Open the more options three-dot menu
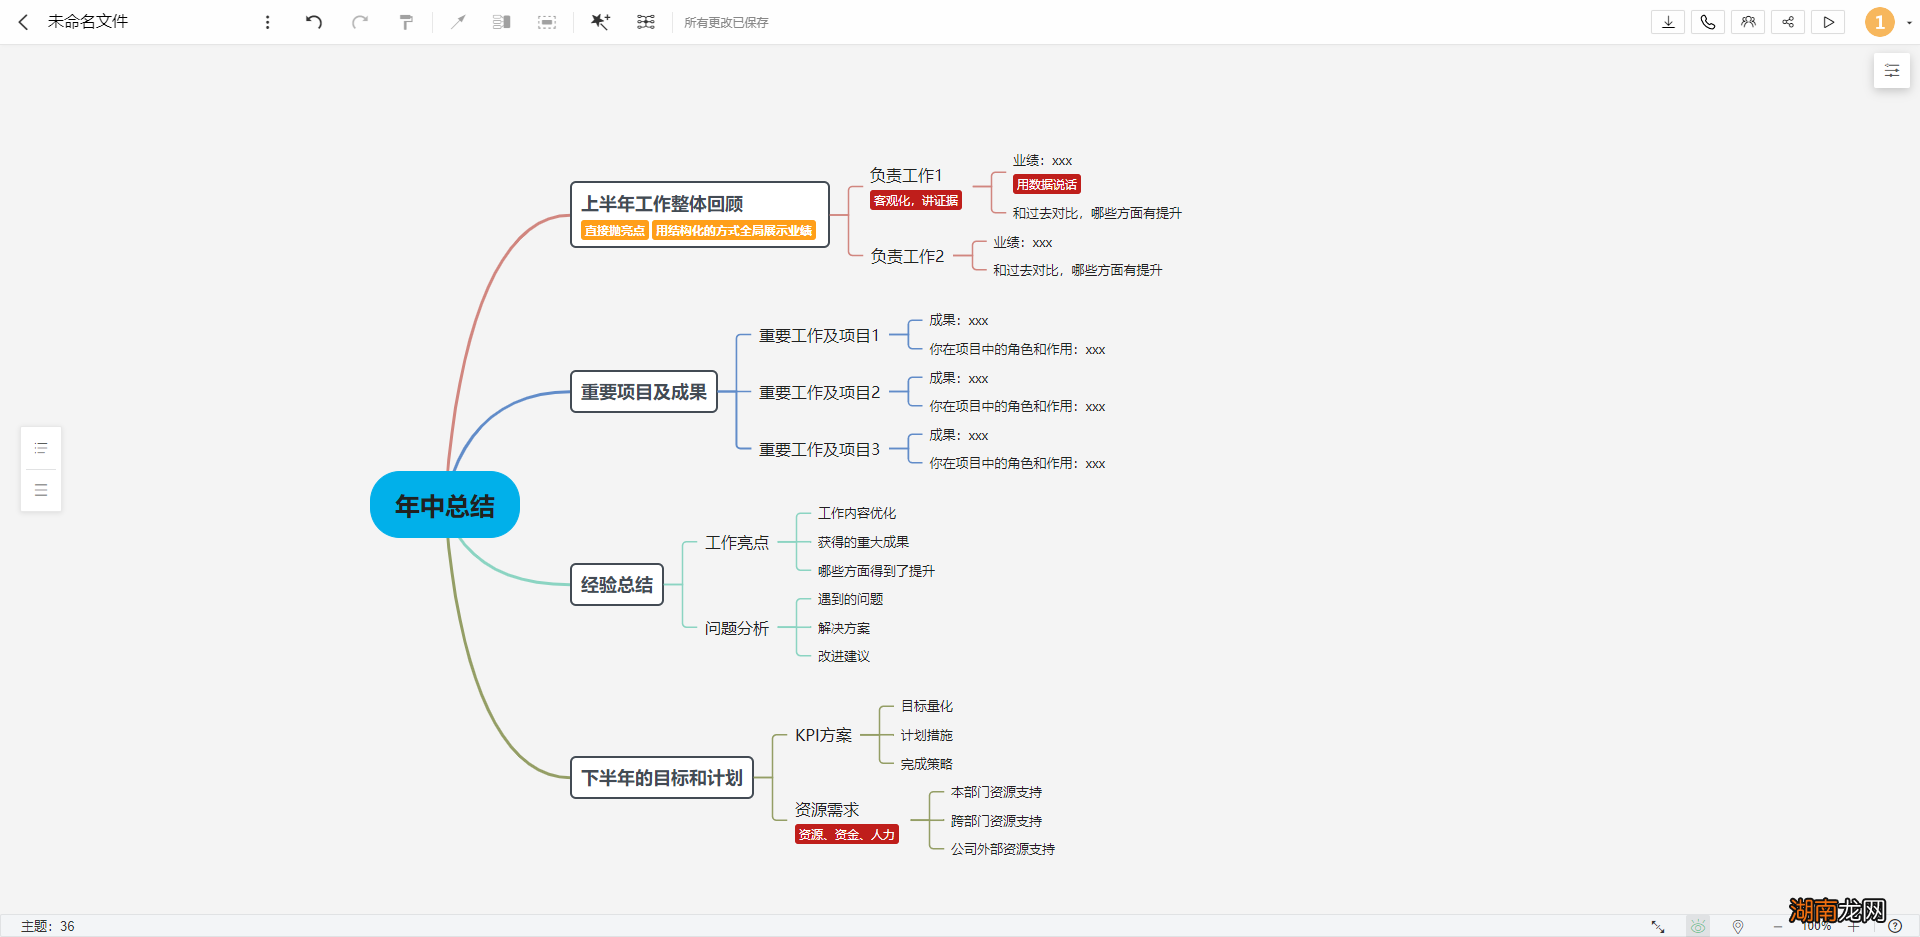Image resolution: width=1920 pixels, height=937 pixels. (x=267, y=21)
